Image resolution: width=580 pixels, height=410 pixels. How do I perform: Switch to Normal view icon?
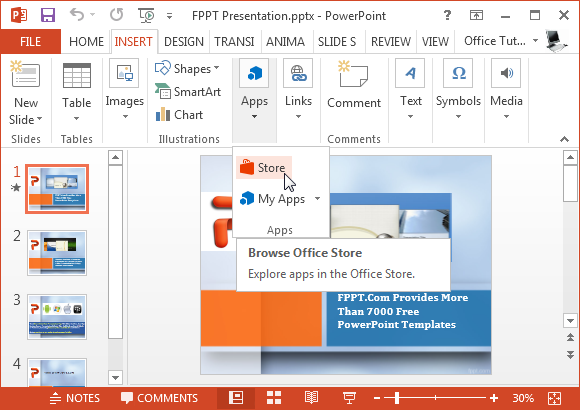236,398
